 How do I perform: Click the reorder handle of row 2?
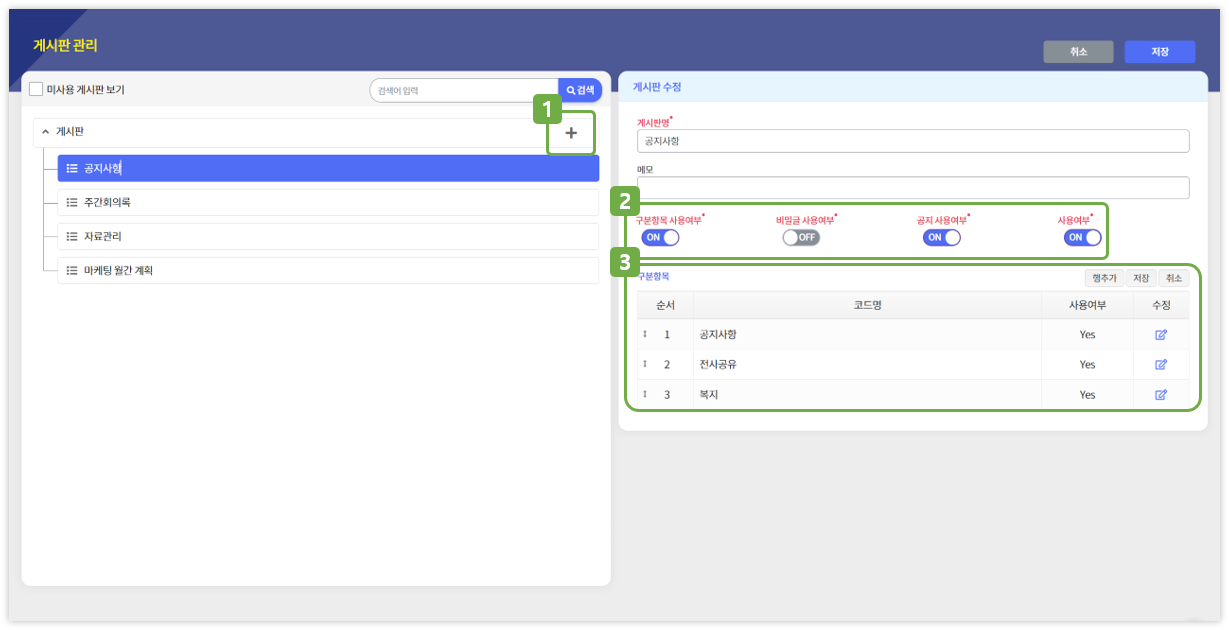pyautogui.click(x=645, y=364)
